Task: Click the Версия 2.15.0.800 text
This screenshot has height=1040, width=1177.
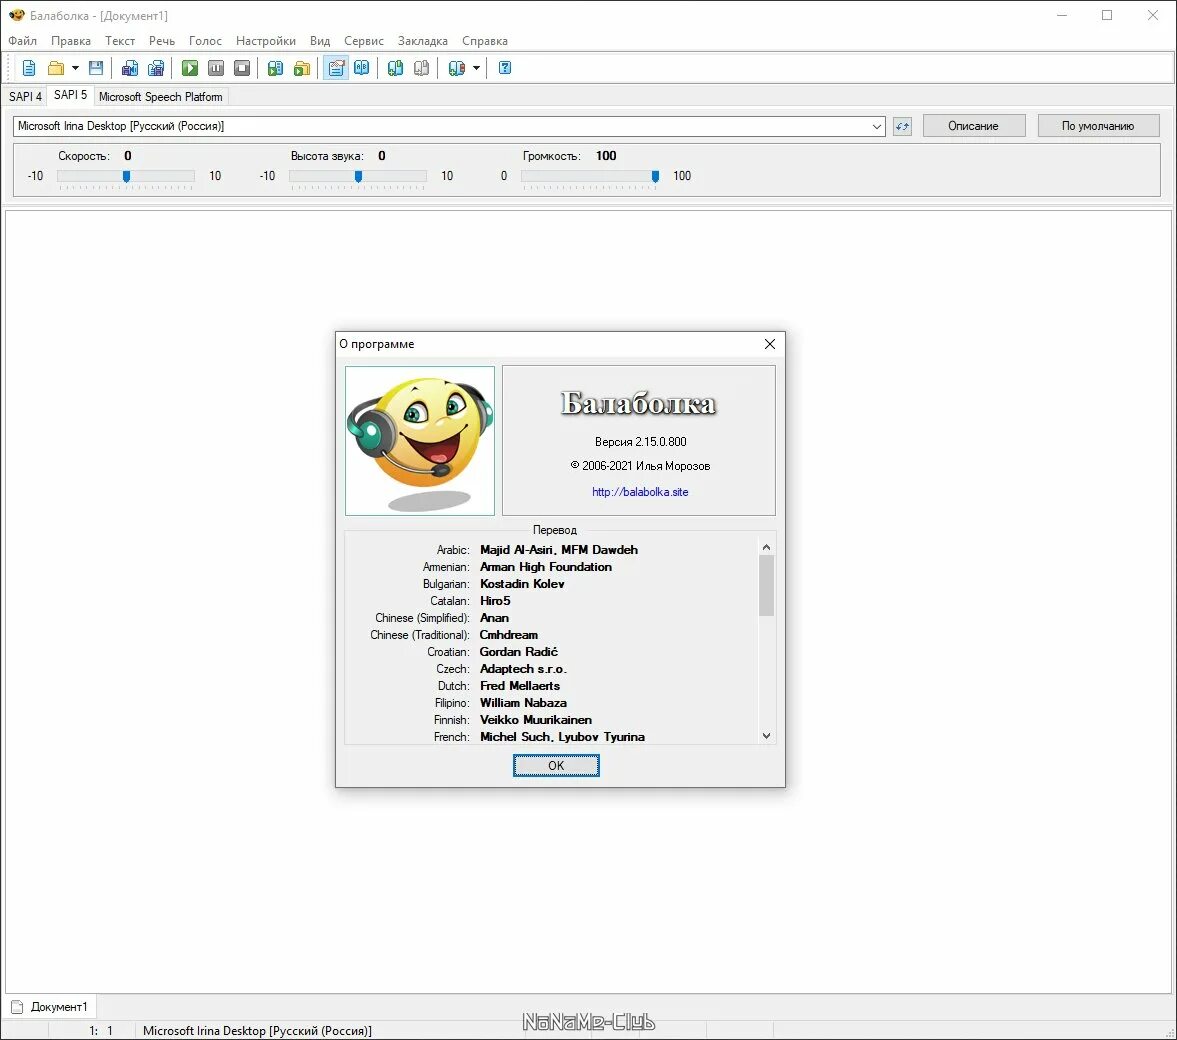Action: point(640,442)
